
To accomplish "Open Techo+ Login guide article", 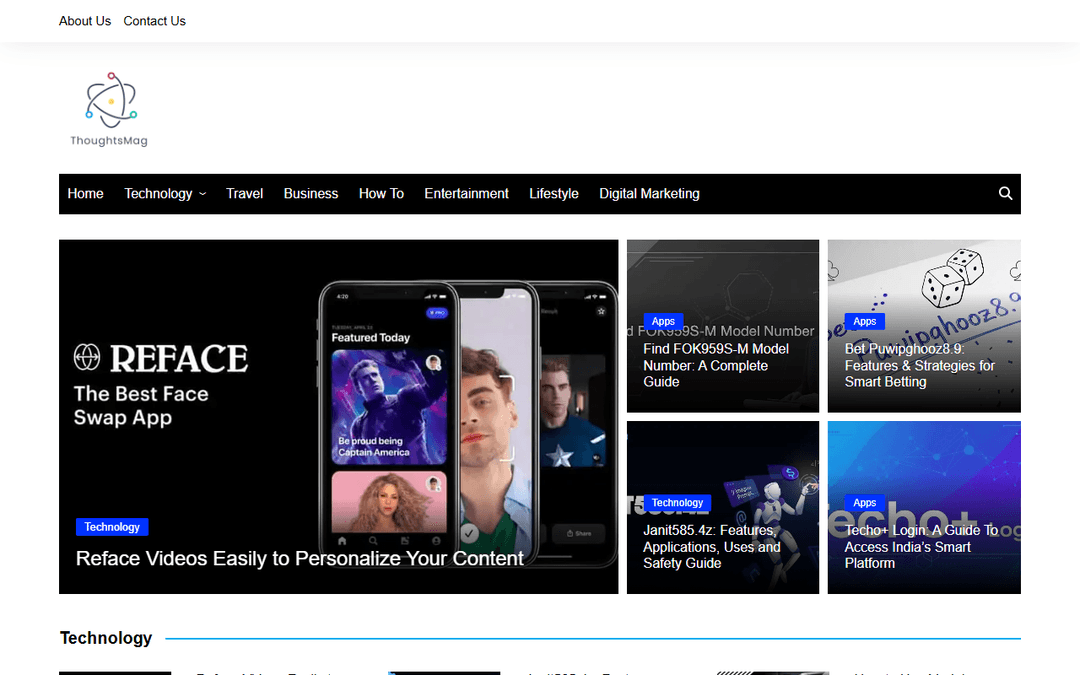I will pyautogui.click(x=921, y=546).
